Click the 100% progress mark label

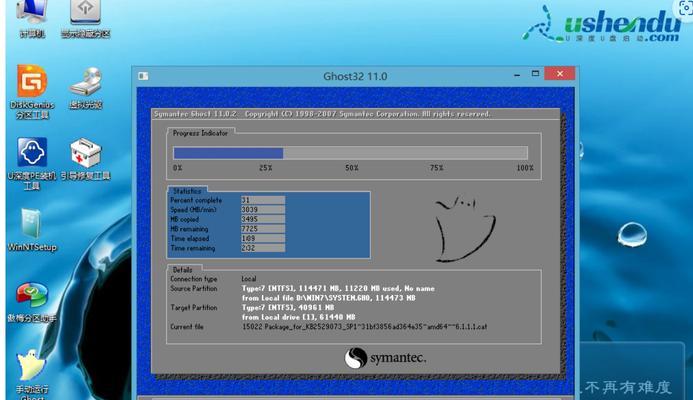pos(525,168)
